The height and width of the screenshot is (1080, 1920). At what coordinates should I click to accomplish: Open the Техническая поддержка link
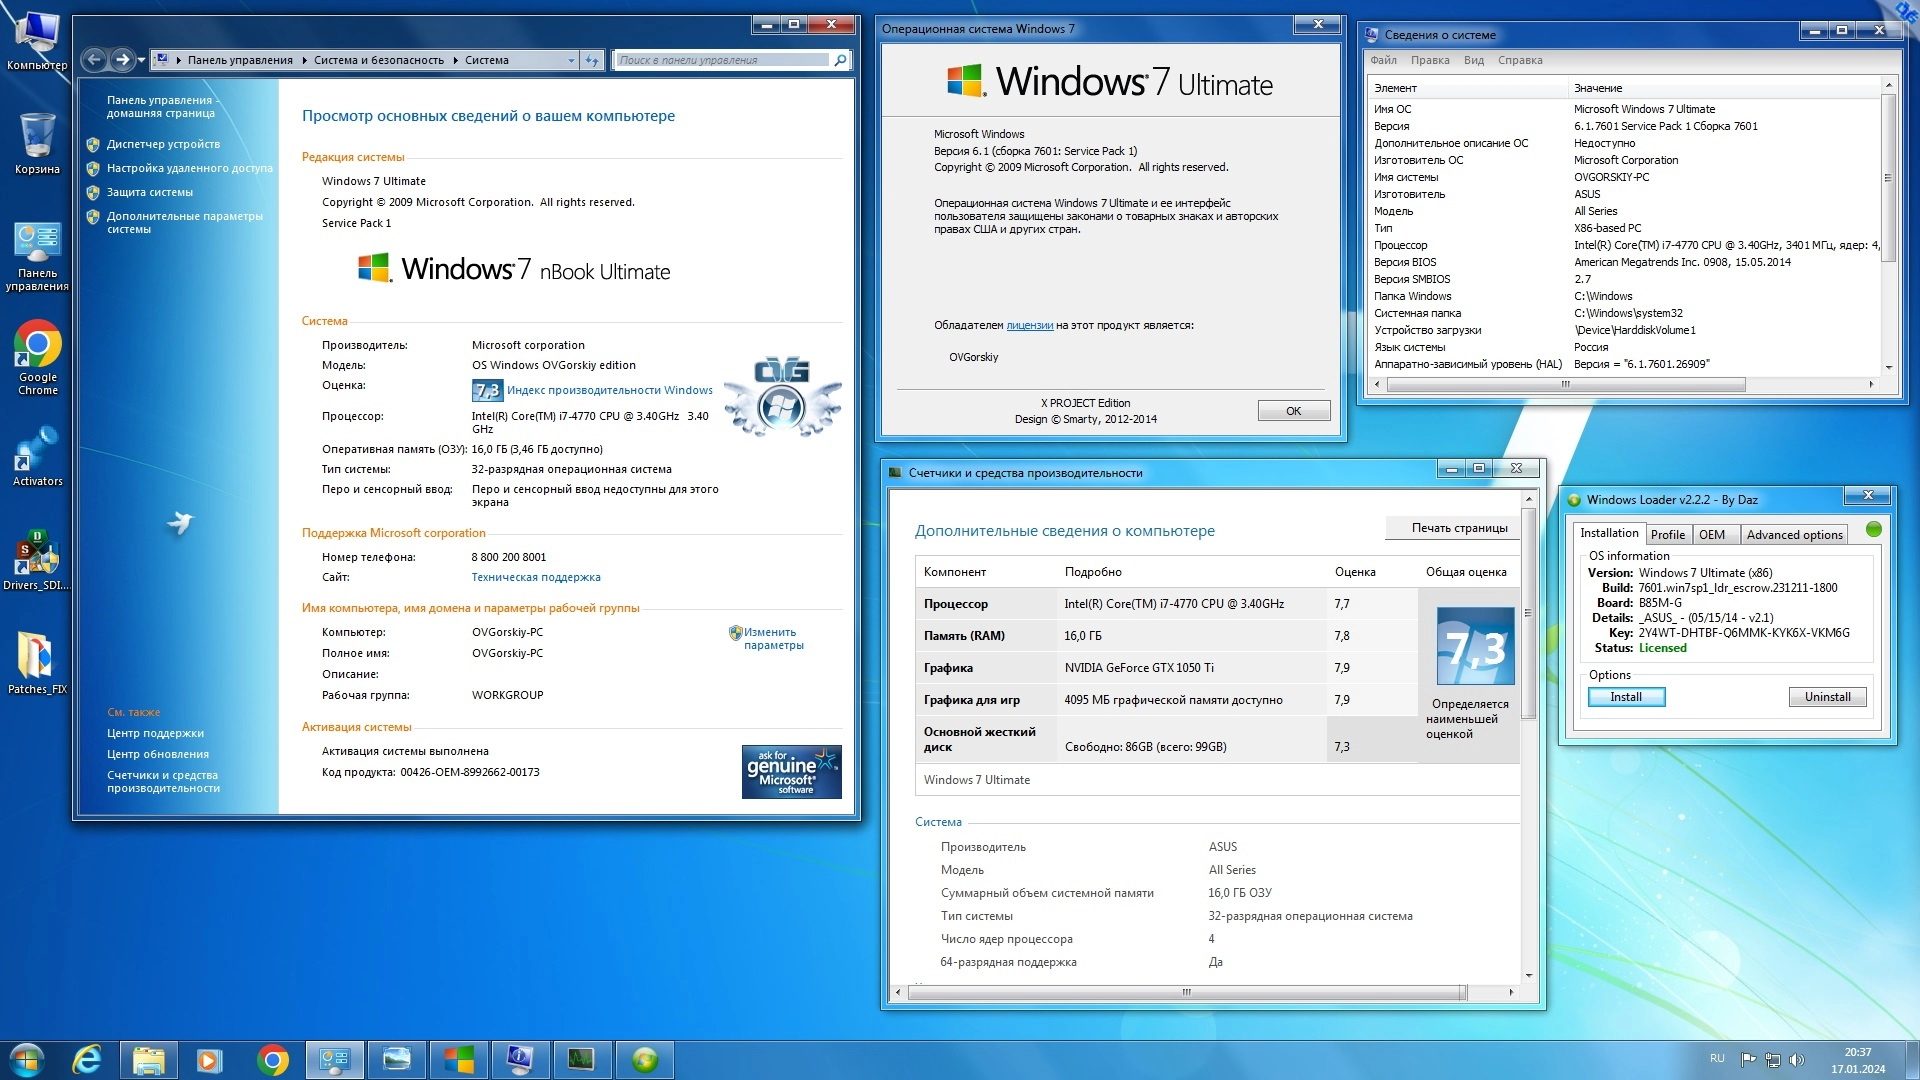536,577
